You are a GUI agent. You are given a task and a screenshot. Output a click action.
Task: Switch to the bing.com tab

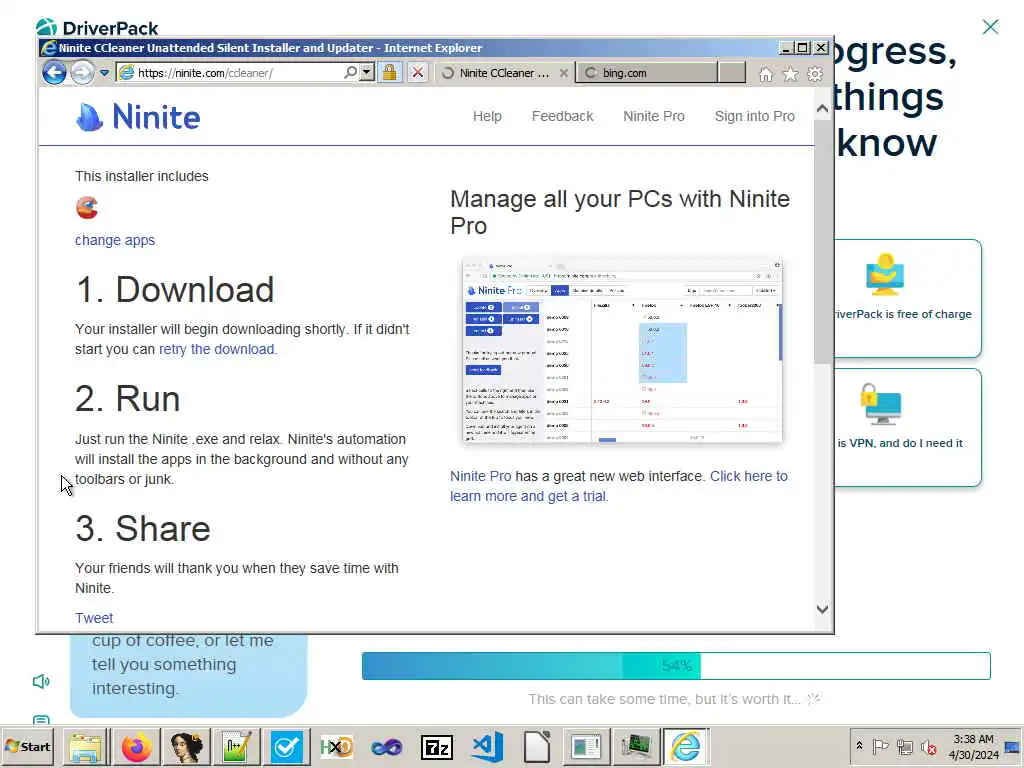pyautogui.click(x=647, y=73)
